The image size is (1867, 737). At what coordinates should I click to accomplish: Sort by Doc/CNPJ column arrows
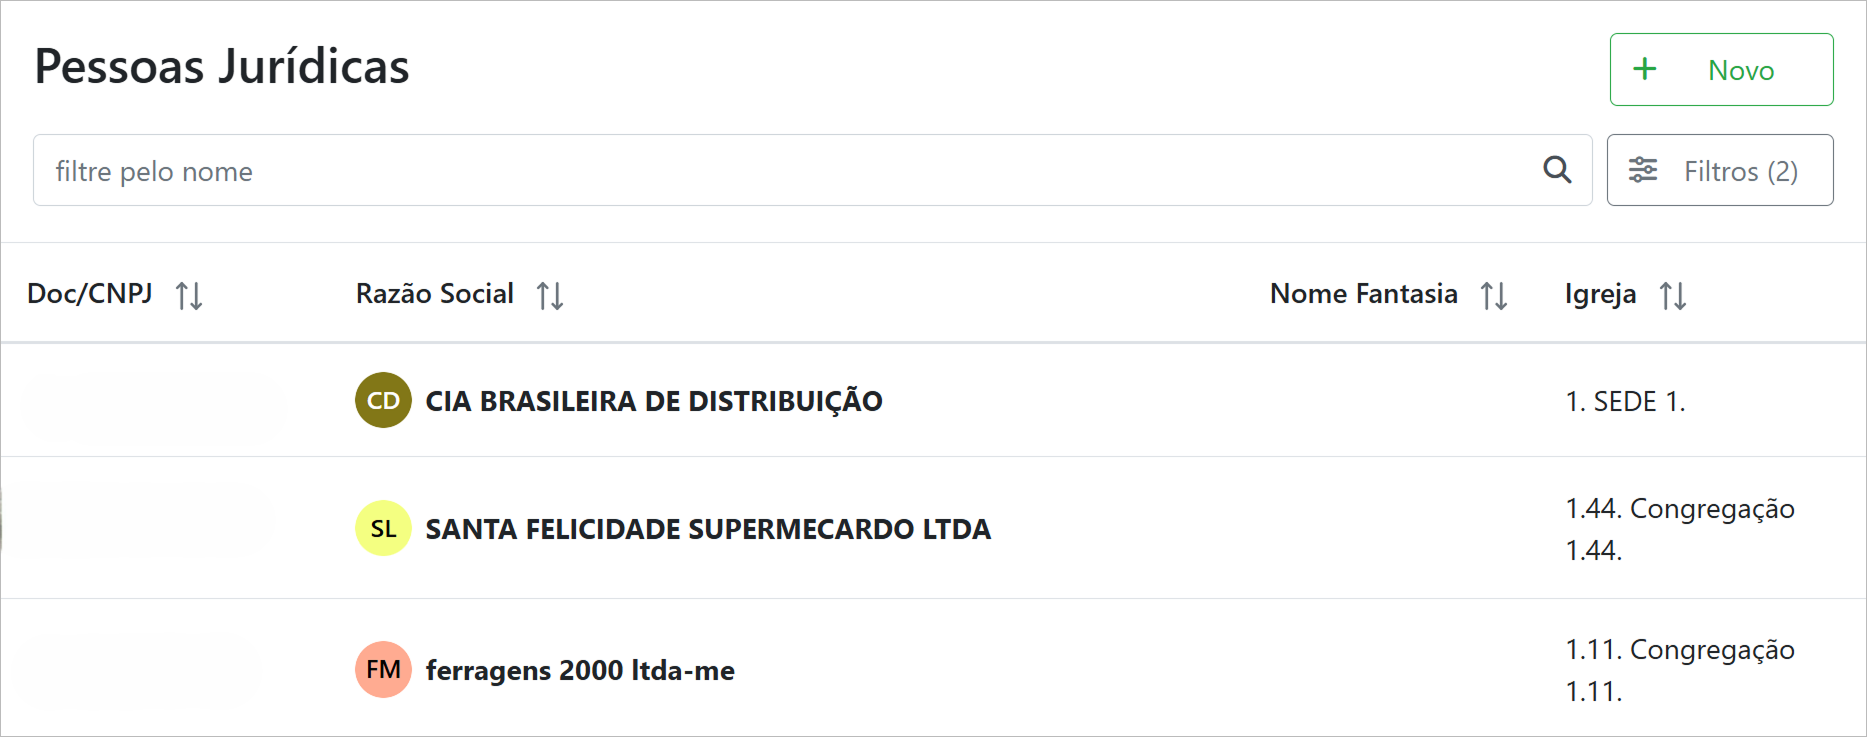pyautogui.click(x=189, y=296)
